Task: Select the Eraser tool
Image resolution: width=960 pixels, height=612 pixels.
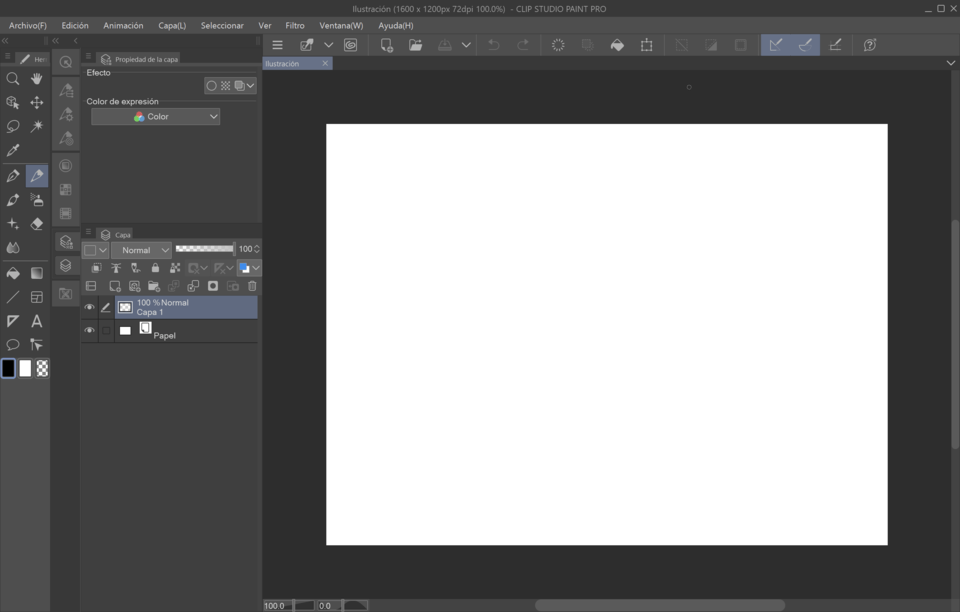Action: (36, 224)
